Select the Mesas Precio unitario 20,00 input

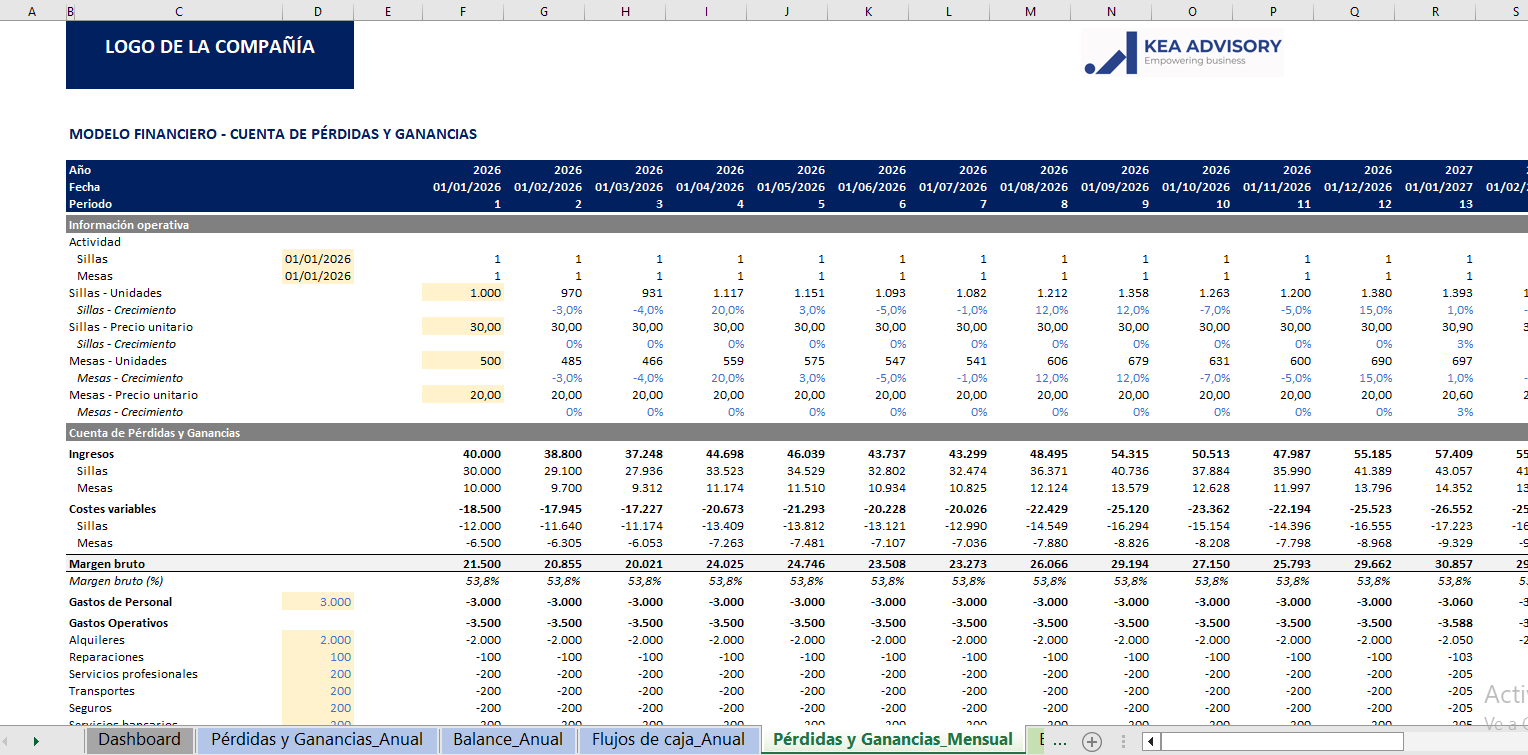pyautogui.click(x=462, y=395)
